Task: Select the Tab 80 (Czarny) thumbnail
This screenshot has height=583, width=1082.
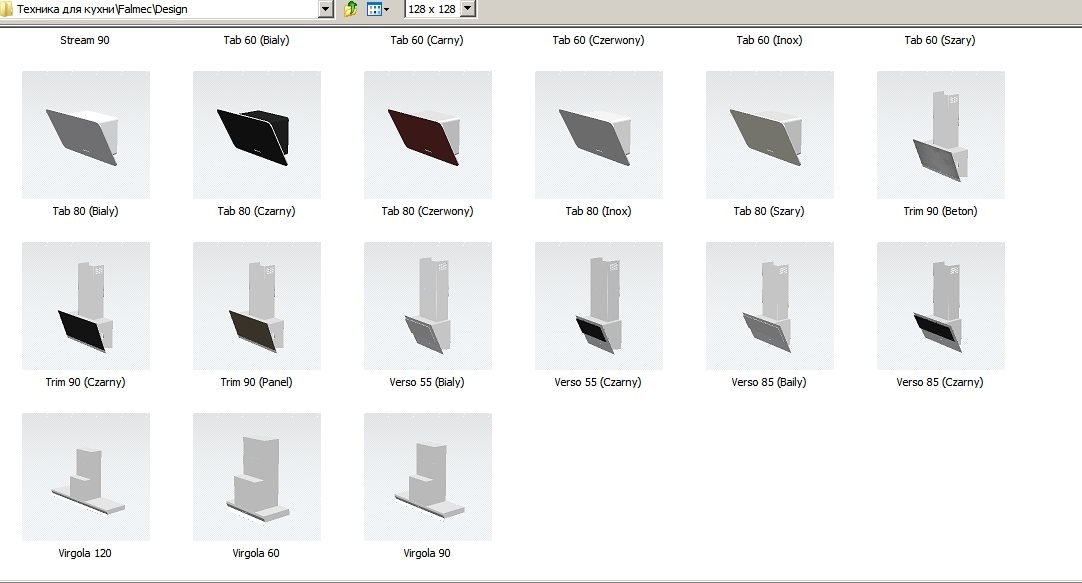Action: [257, 135]
